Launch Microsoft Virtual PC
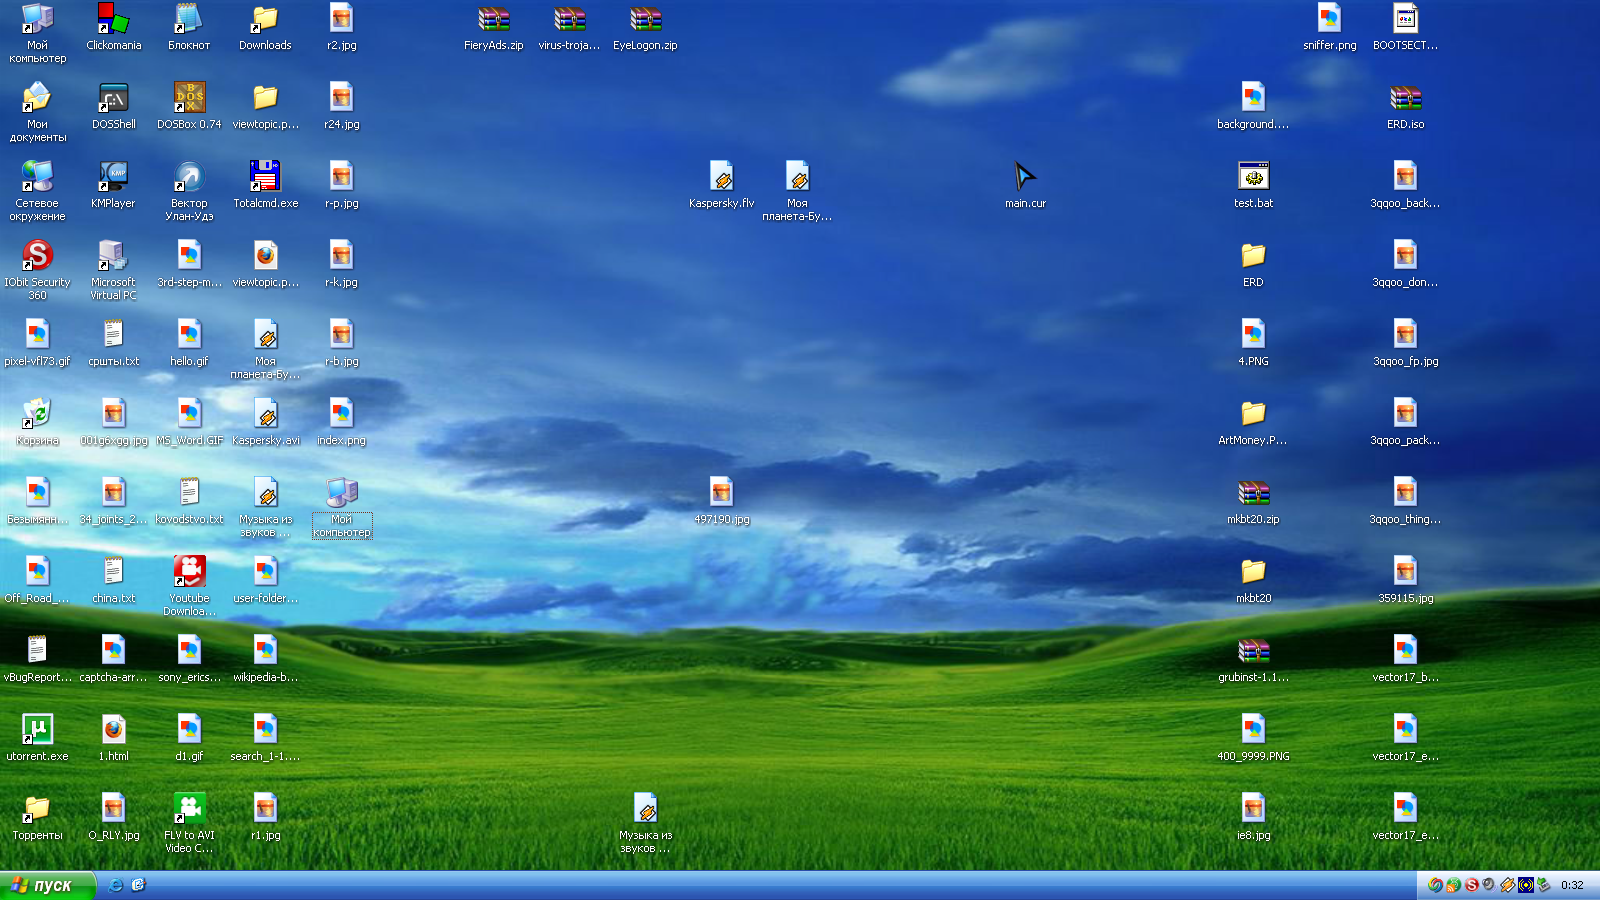This screenshot has height=900, width=1600. [113, 257]
